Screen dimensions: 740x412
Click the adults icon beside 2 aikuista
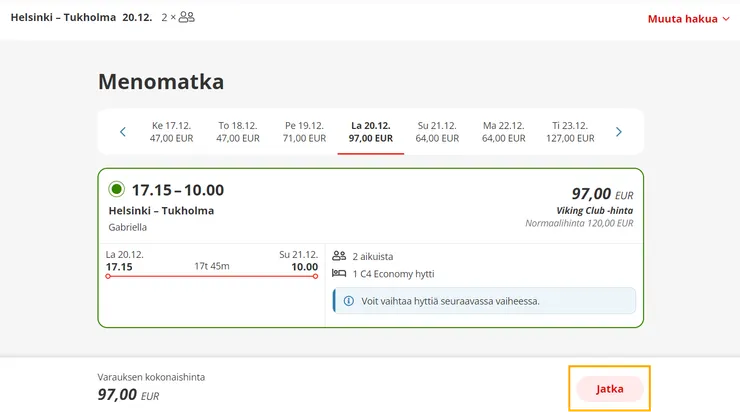click(339, 256)
